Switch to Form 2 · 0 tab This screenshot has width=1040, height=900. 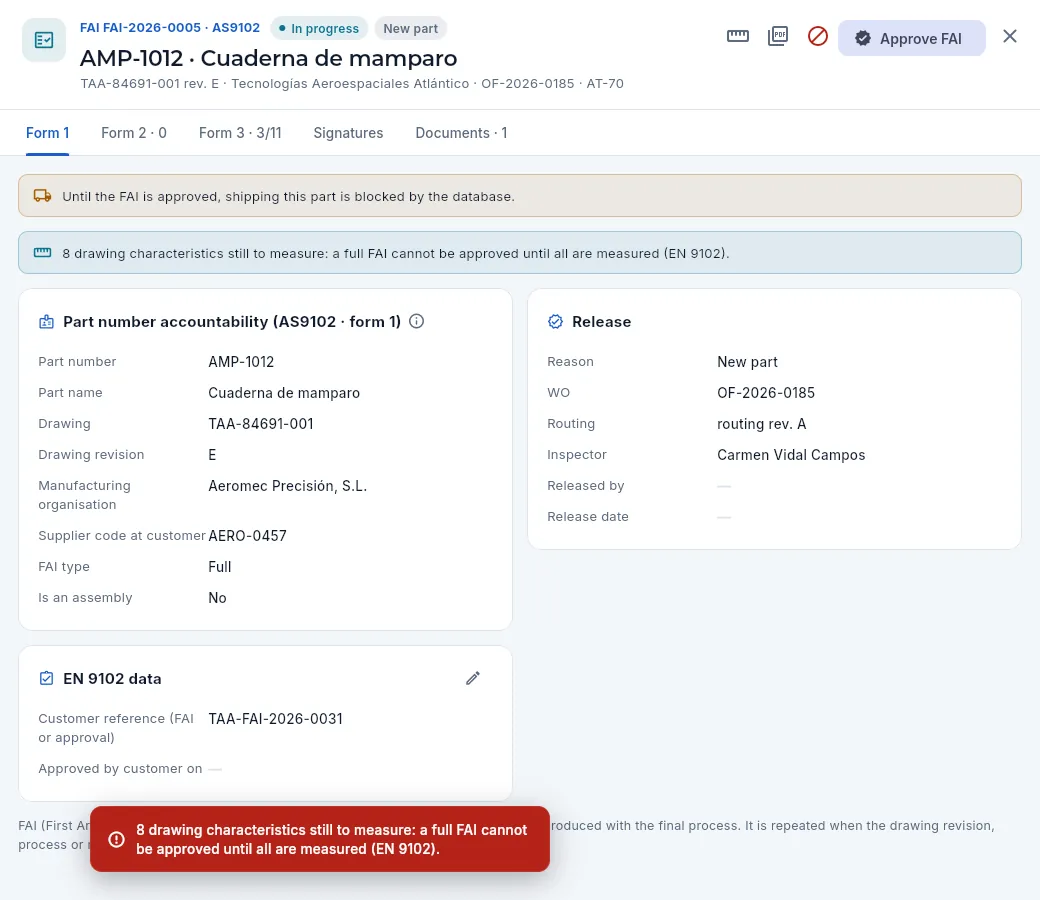coord(134,133)
